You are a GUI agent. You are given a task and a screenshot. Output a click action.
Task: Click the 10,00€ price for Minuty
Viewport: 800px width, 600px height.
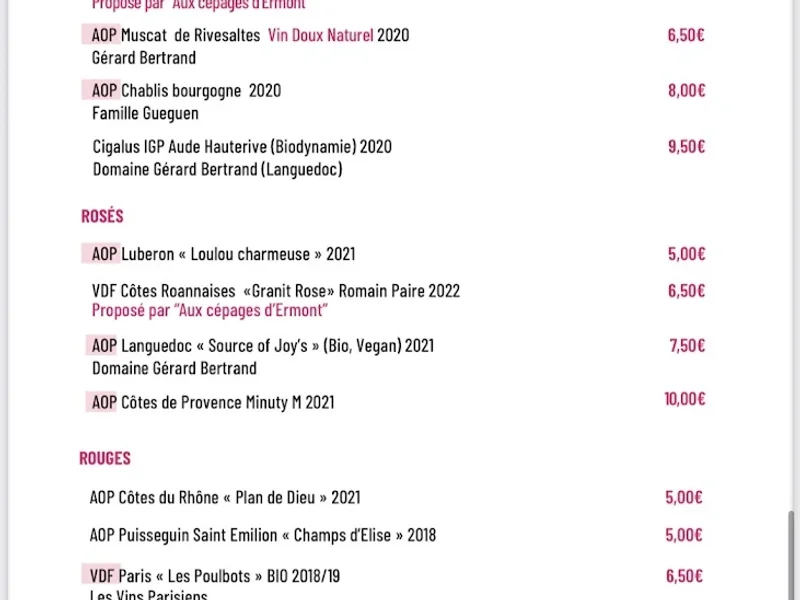(685, 399)
